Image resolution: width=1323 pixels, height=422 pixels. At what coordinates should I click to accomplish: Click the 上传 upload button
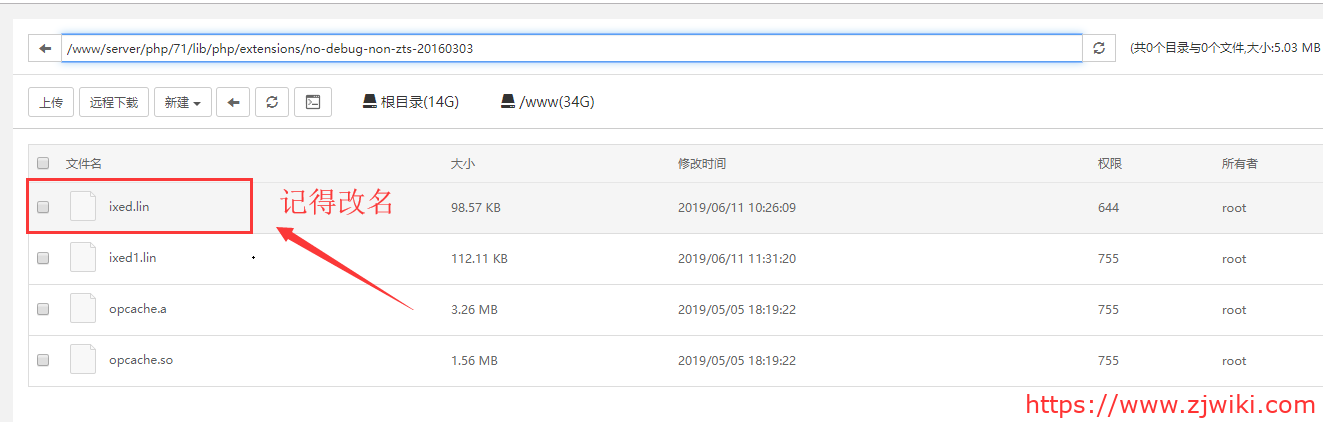point(51,102)
